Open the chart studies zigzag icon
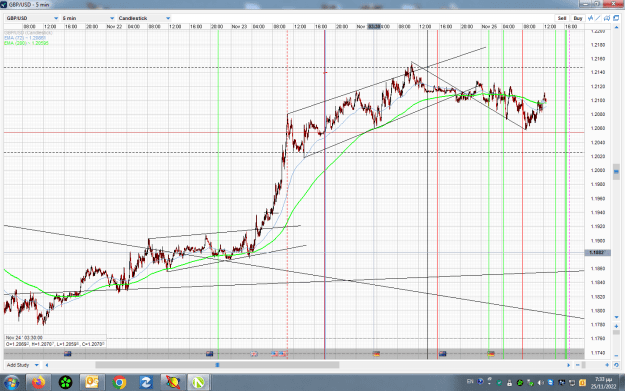Screen dimensions: 625x391 point(590,18)
